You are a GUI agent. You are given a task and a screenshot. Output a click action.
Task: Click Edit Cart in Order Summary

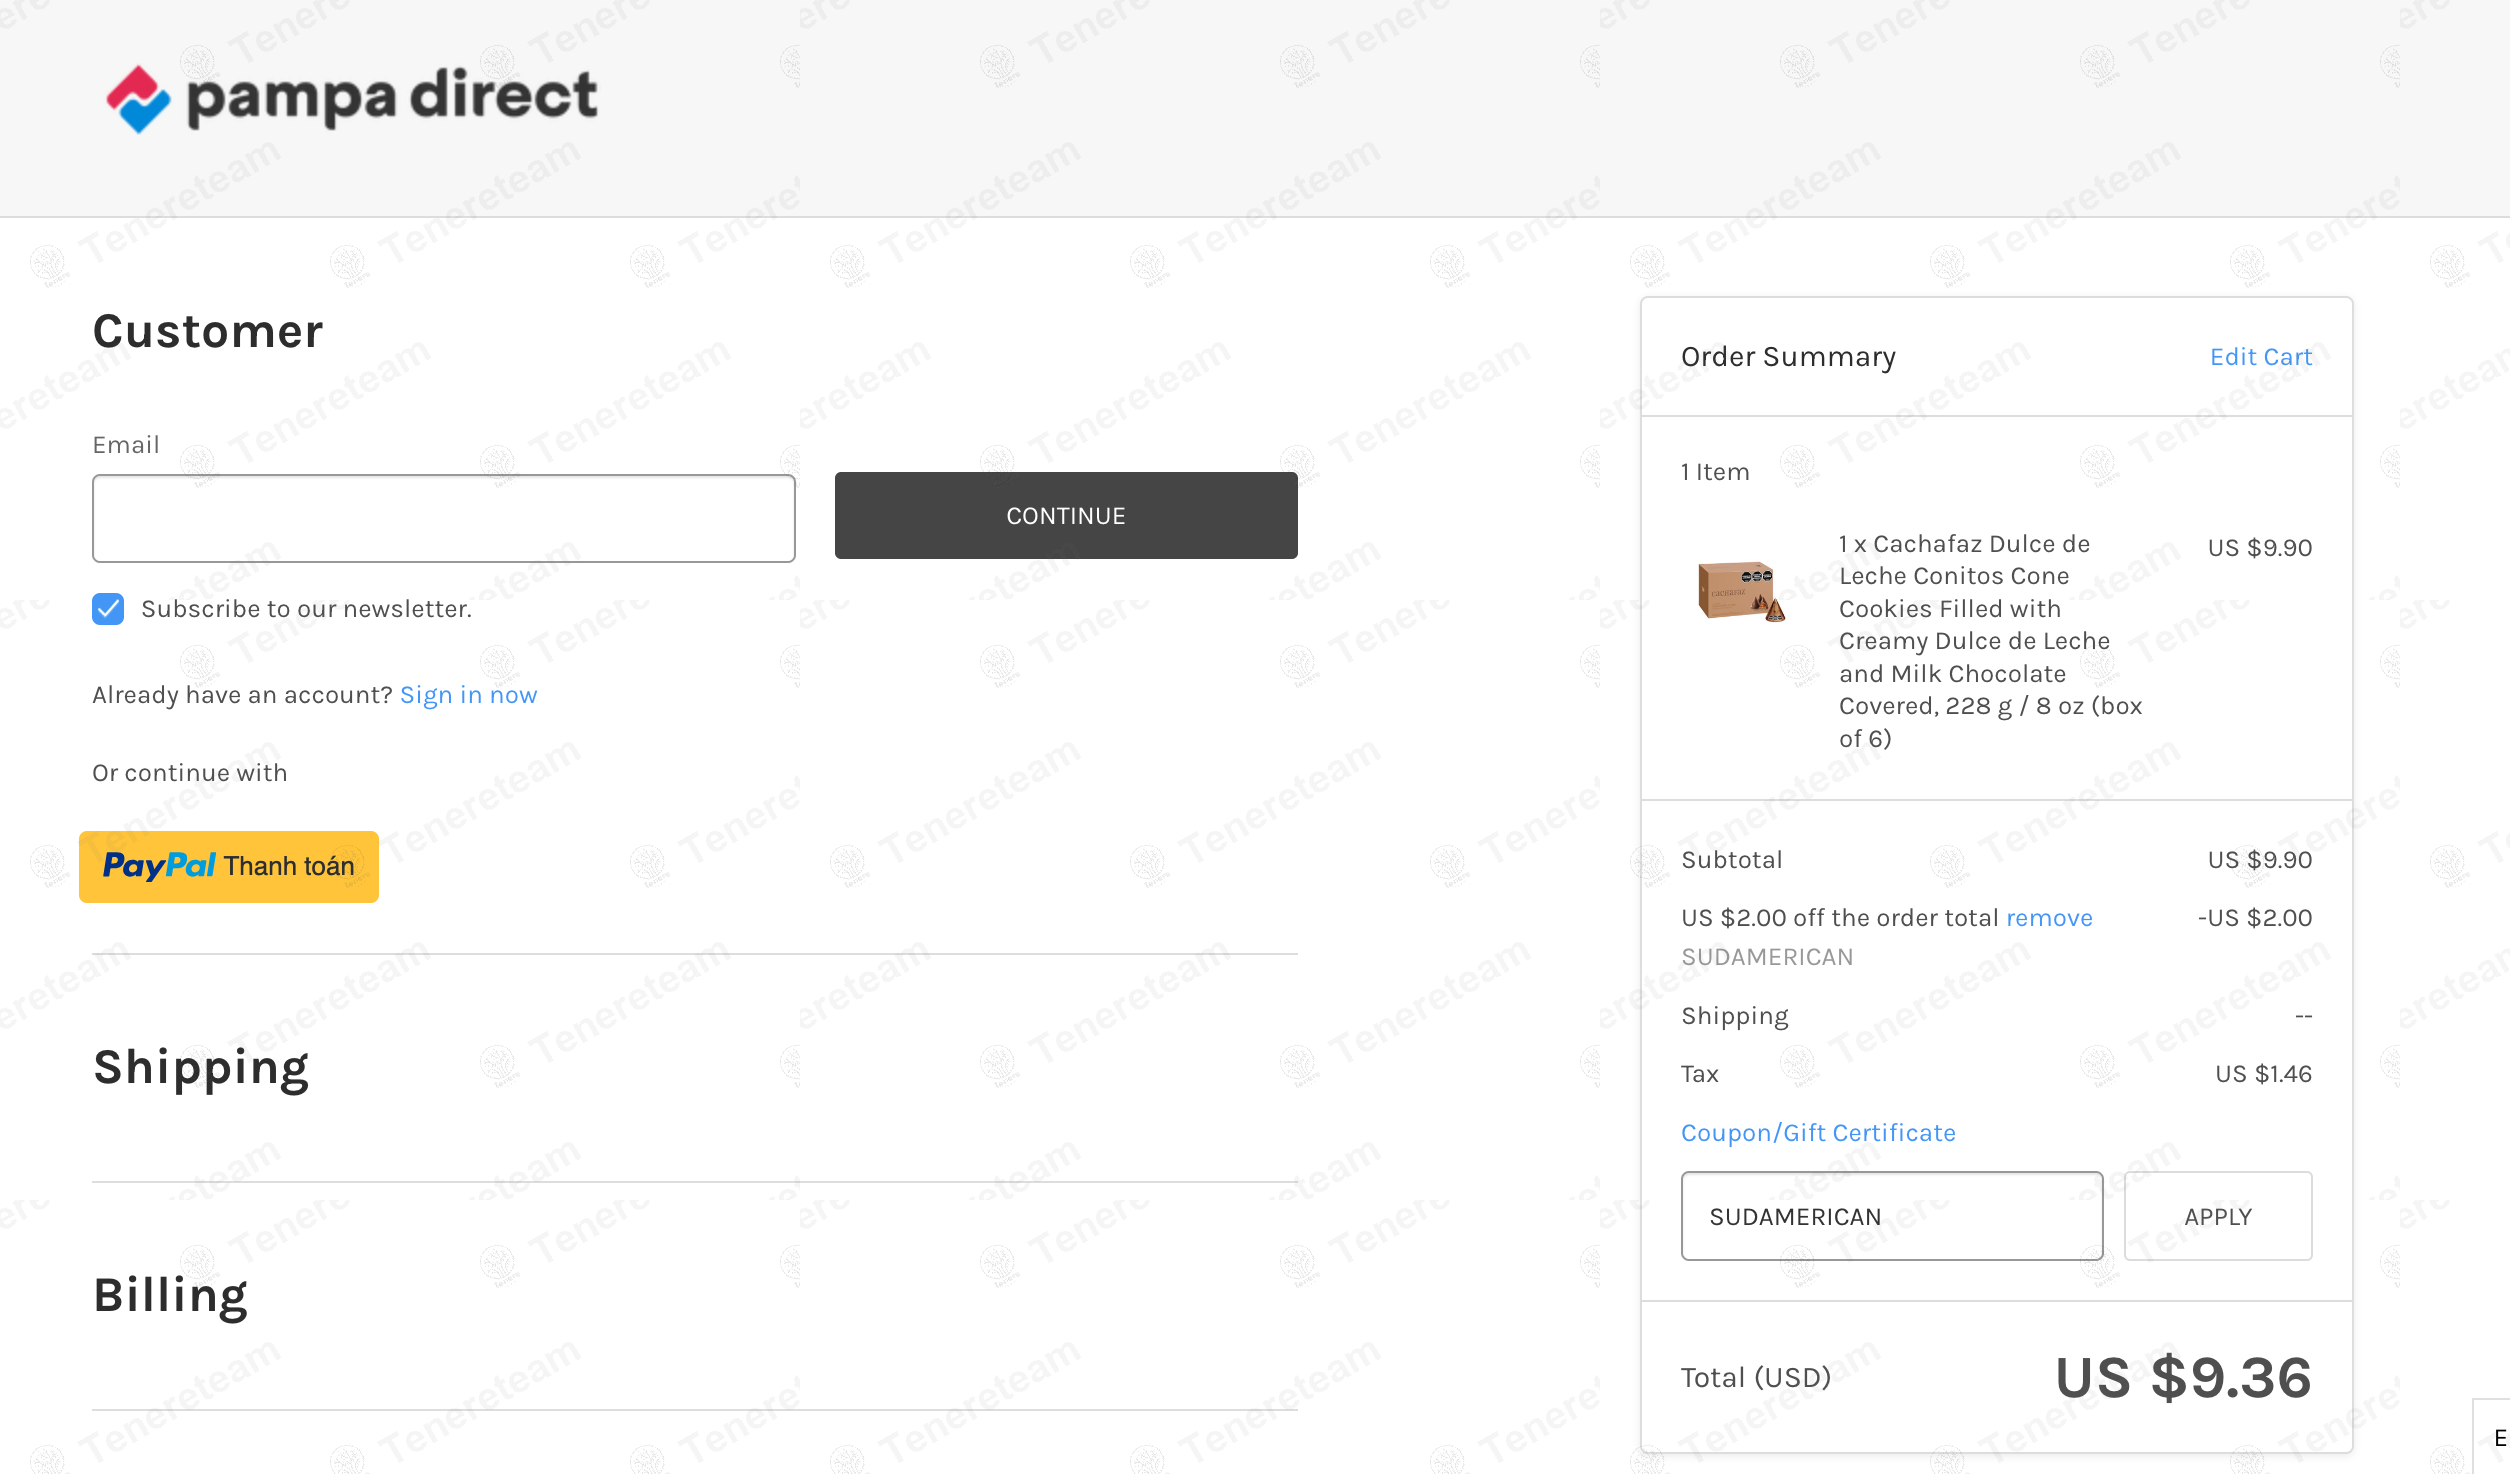[2261, 356]
